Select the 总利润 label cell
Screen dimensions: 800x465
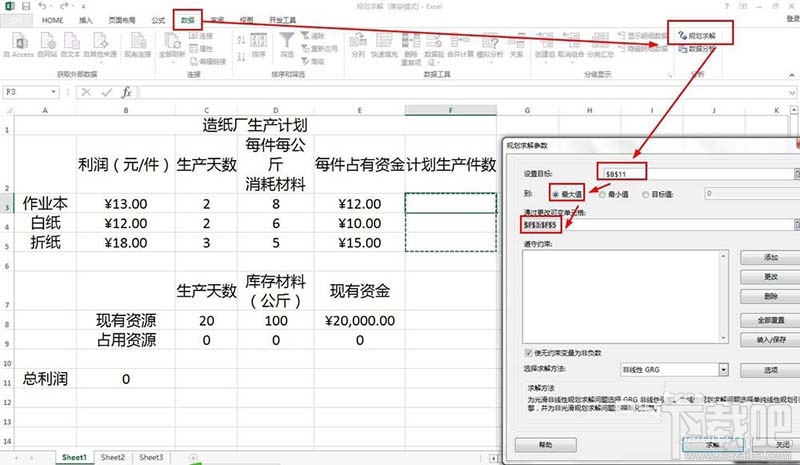[45, 379]
